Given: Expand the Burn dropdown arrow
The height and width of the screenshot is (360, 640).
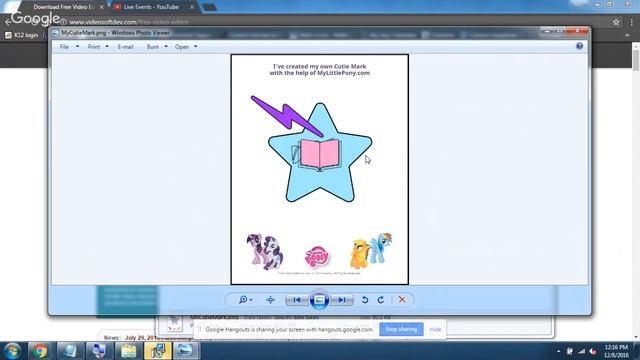Looking at the screenshot, I should [x=166, y=47].
